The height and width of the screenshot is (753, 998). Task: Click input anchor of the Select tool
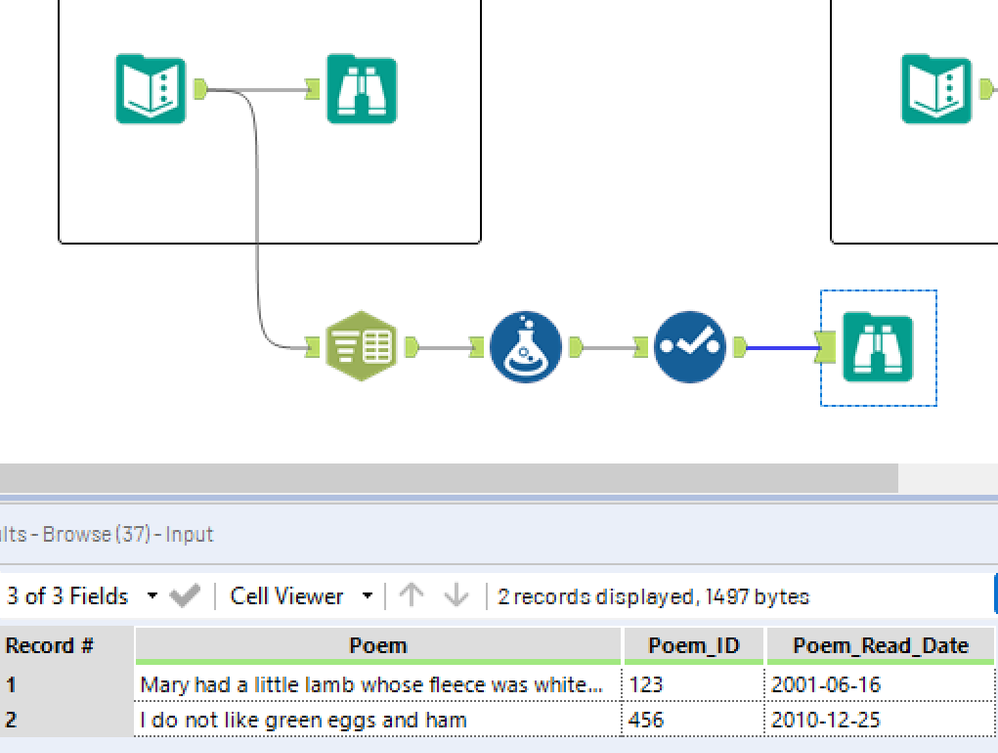640,347
